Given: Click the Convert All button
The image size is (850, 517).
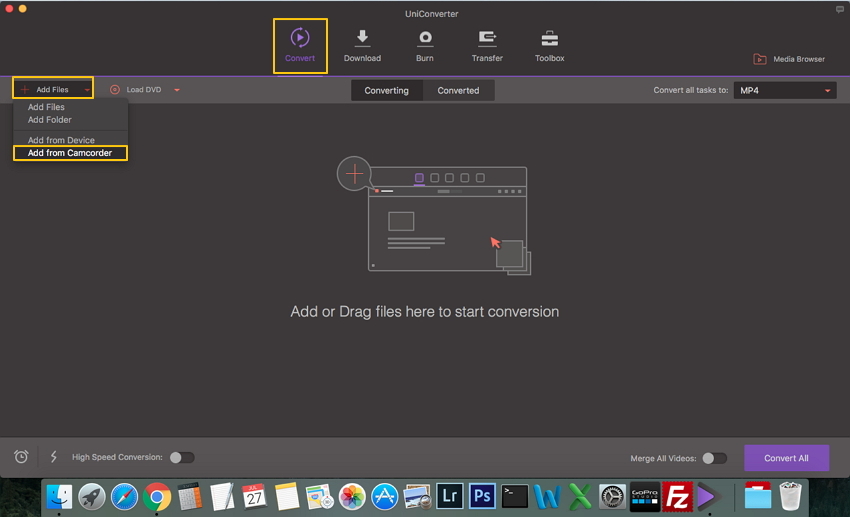Looking at the screenshot, I should [x=786, y=458].
